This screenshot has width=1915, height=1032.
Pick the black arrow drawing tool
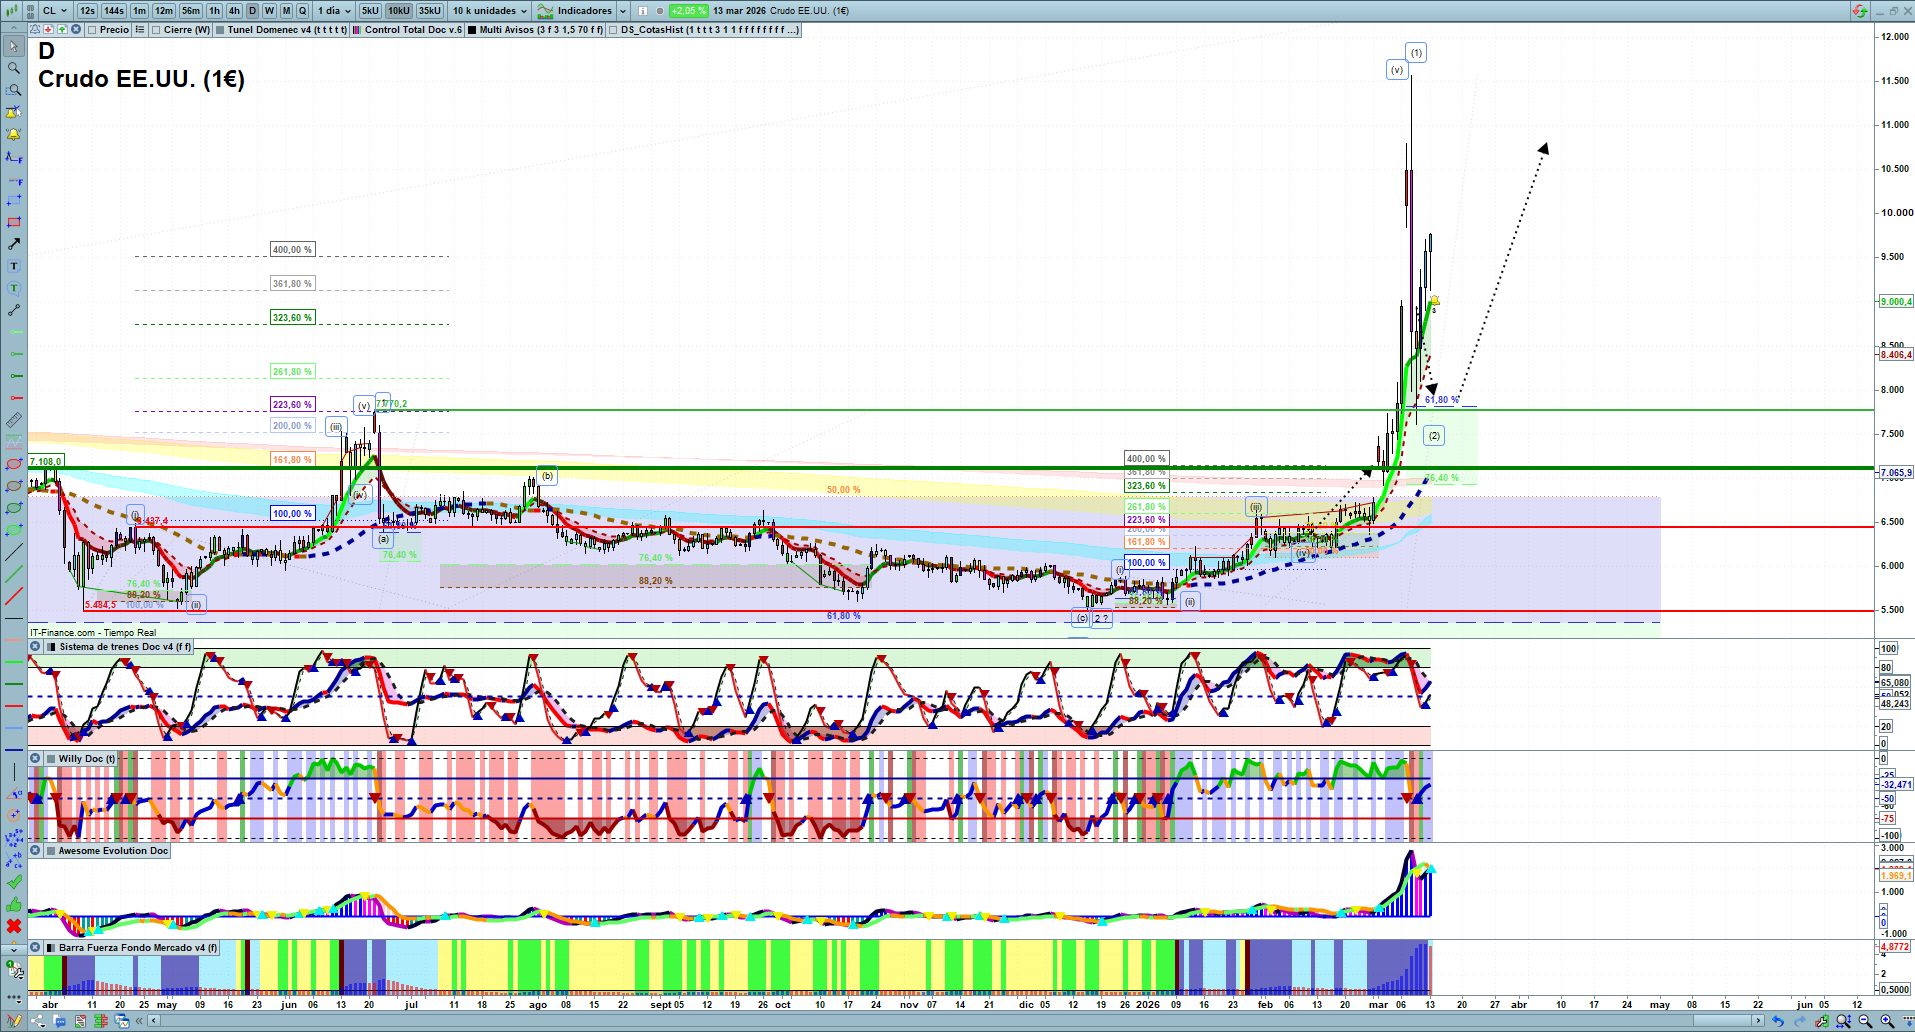tap(14, 244)
